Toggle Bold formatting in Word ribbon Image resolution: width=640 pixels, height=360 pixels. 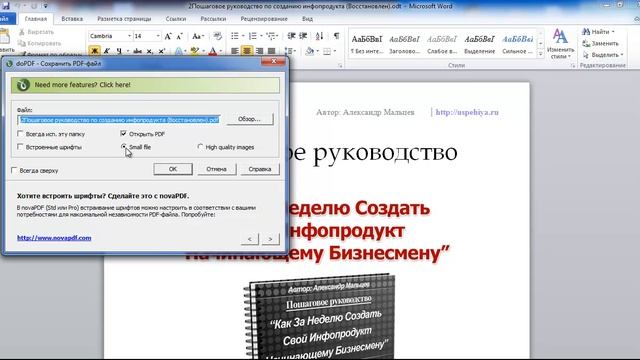95,51
